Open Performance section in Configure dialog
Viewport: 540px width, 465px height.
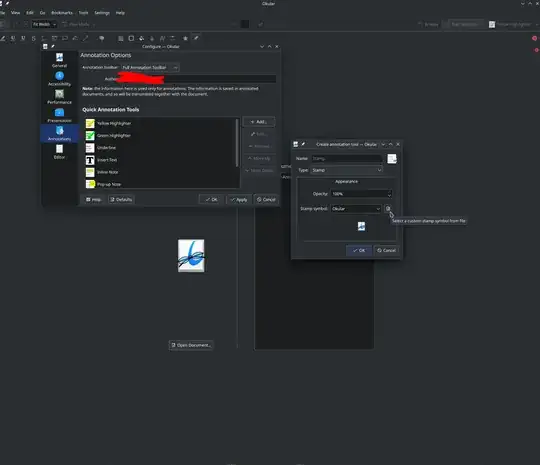[59, 97]
